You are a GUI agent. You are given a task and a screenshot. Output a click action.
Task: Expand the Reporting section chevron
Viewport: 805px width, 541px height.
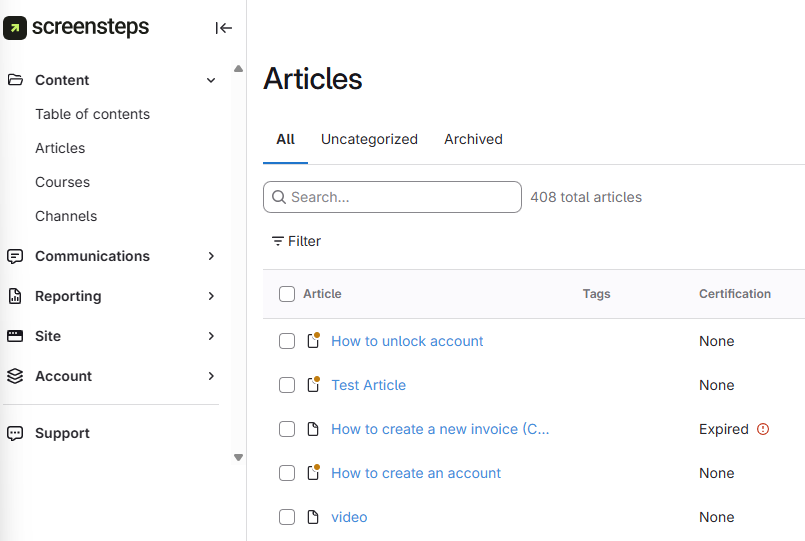[x=211, y=296]
